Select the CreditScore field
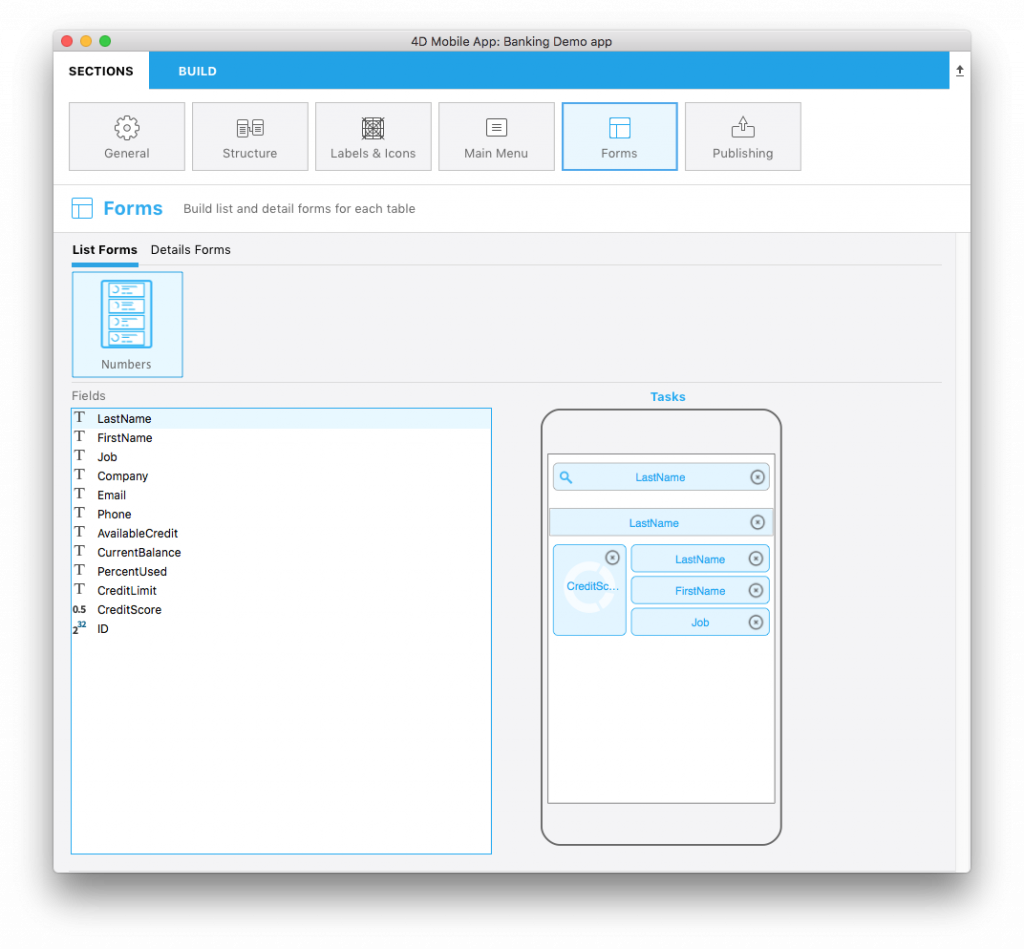The height and width of the screenshot is (949, 1024). pyautogui.click(x=281, y=609)
